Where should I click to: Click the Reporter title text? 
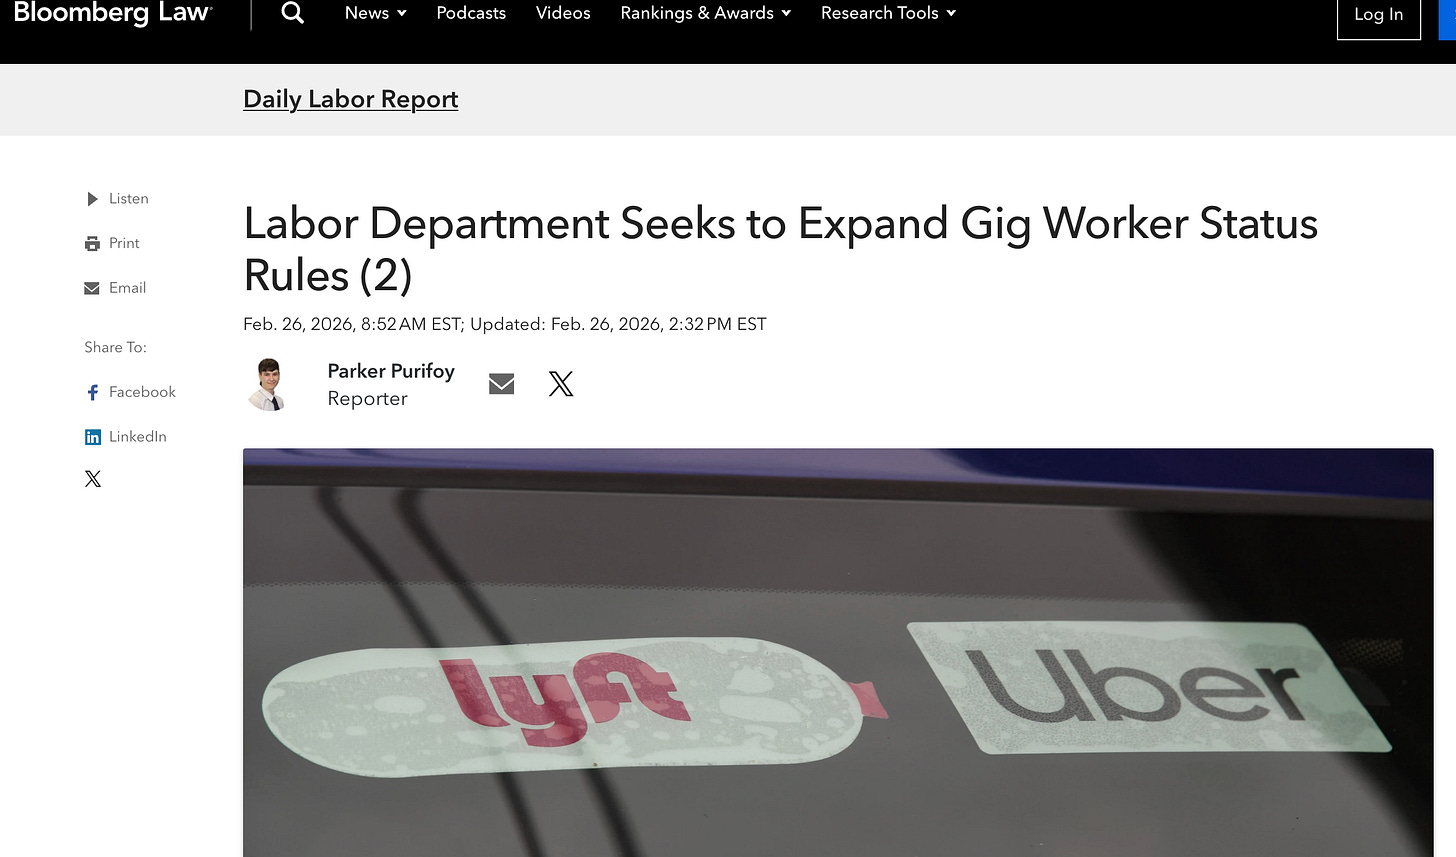point(367,399)
